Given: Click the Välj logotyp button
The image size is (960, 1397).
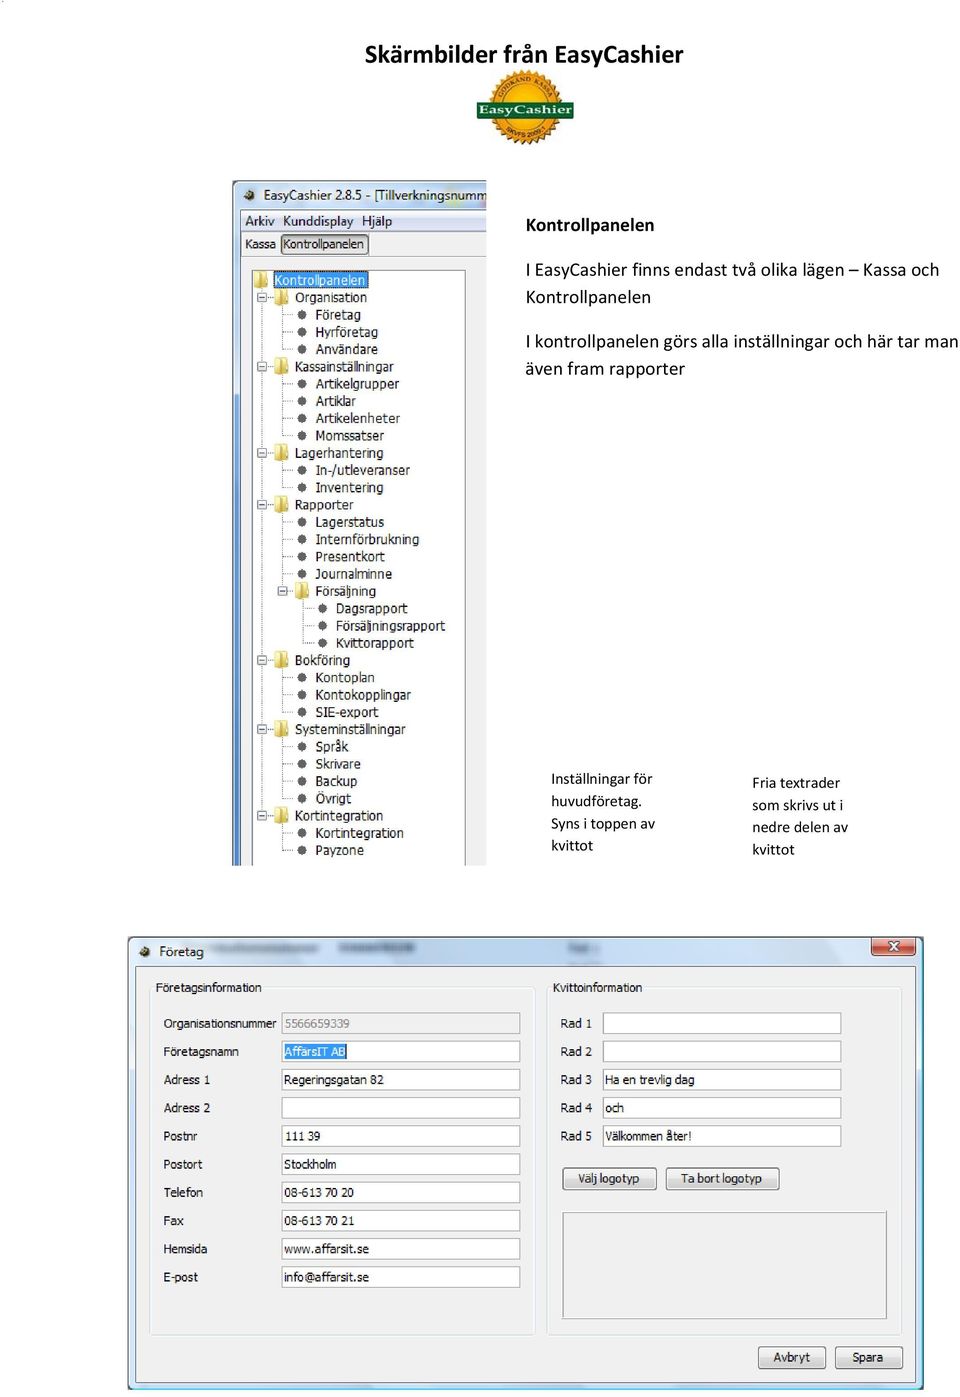Looking at the screenshot, I should pyautogui.click(x=608, y=1179).
